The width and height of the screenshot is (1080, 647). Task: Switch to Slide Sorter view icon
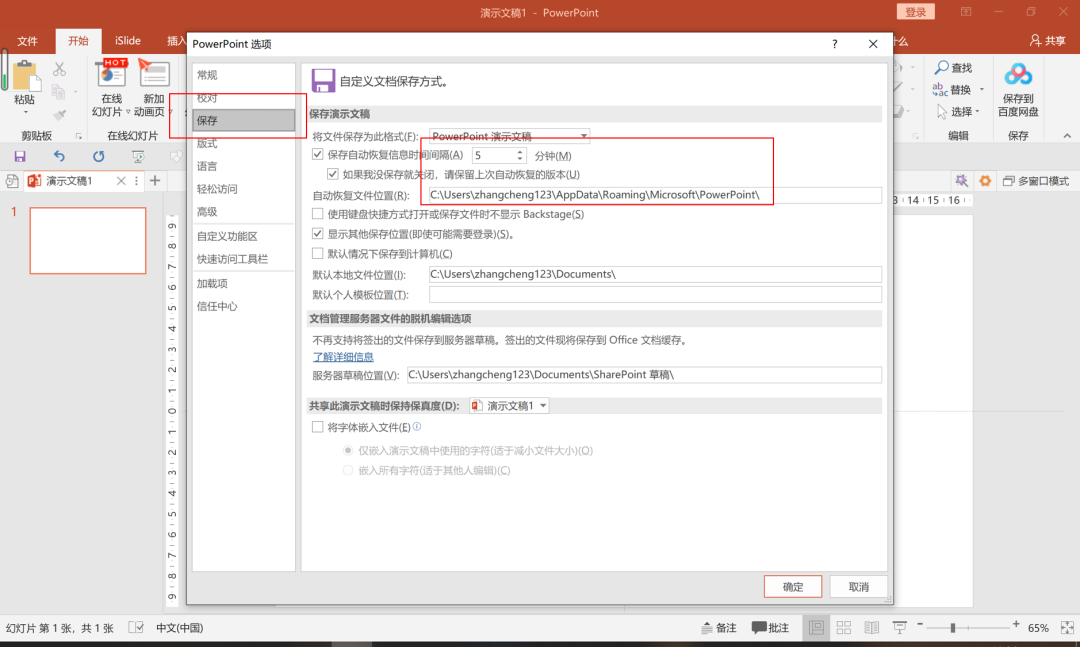(844, 628)
